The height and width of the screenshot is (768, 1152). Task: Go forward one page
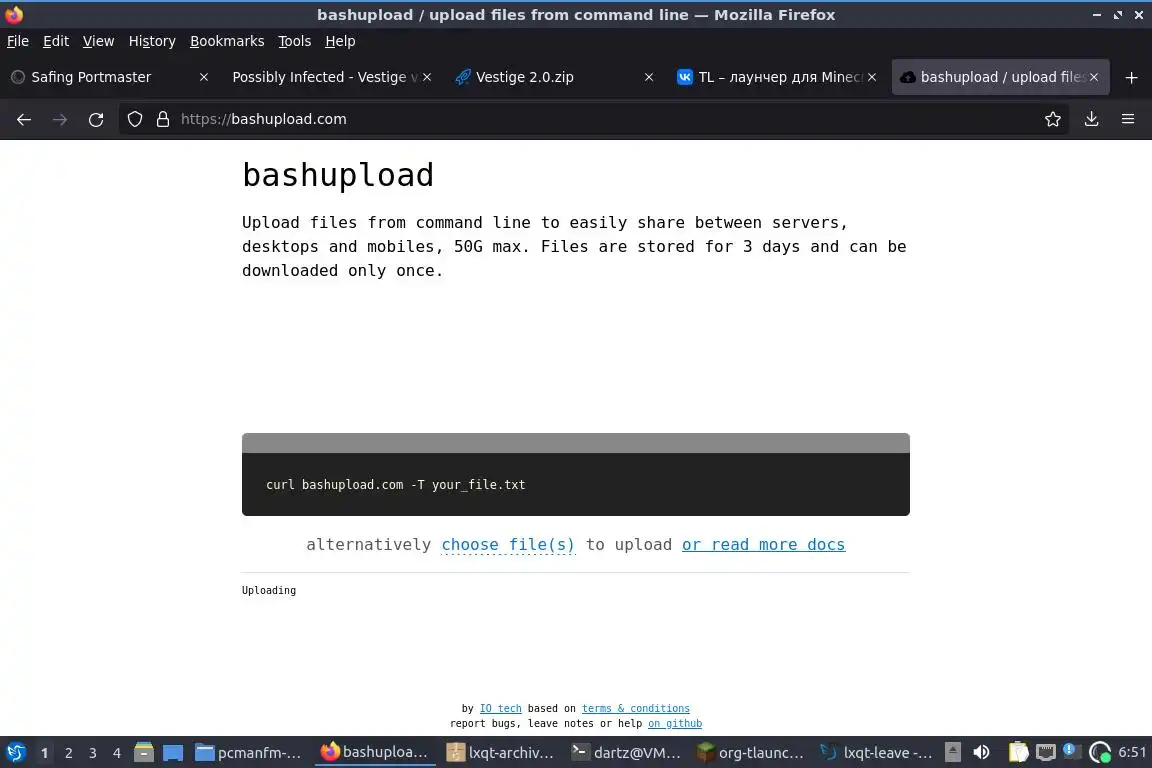pos(60,119)
